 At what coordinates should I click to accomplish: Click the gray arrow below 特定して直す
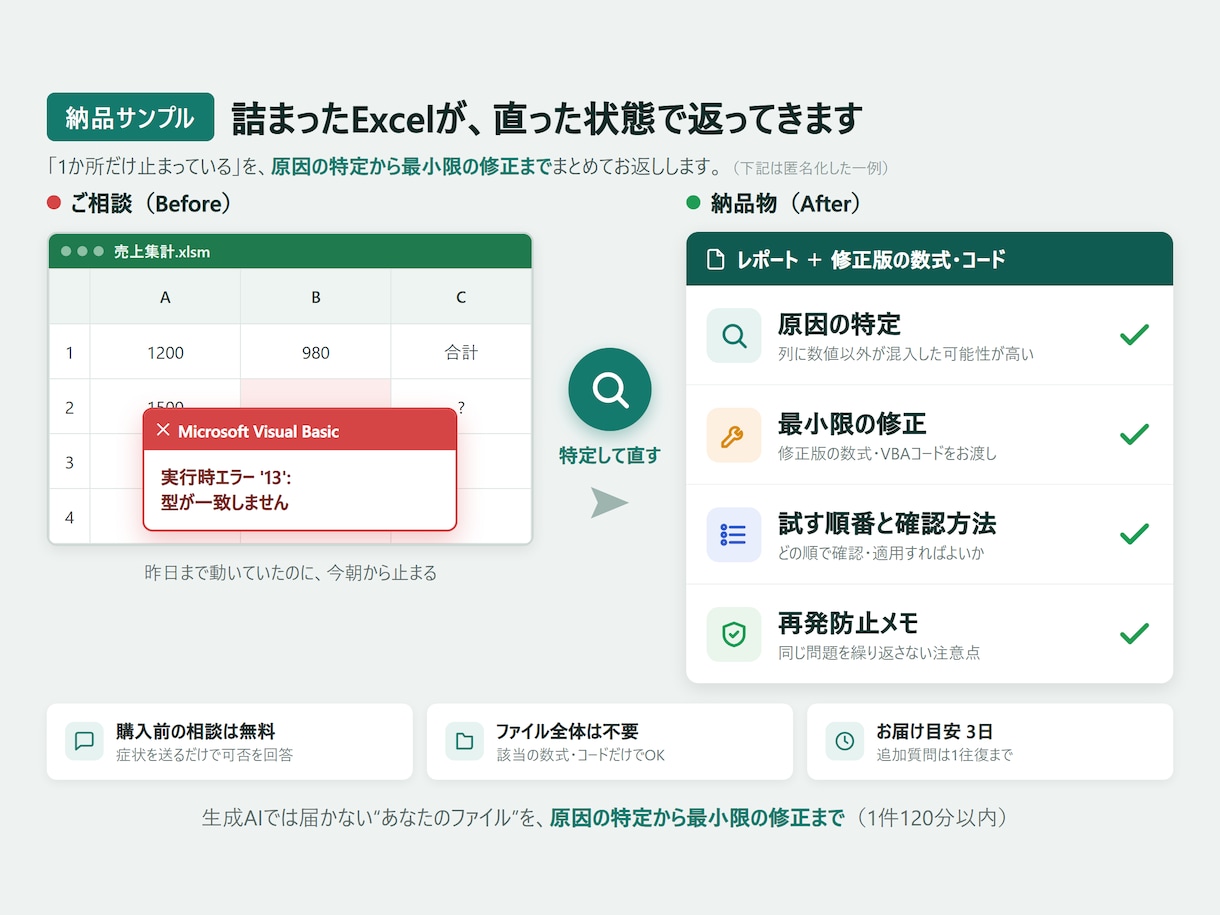609,502
